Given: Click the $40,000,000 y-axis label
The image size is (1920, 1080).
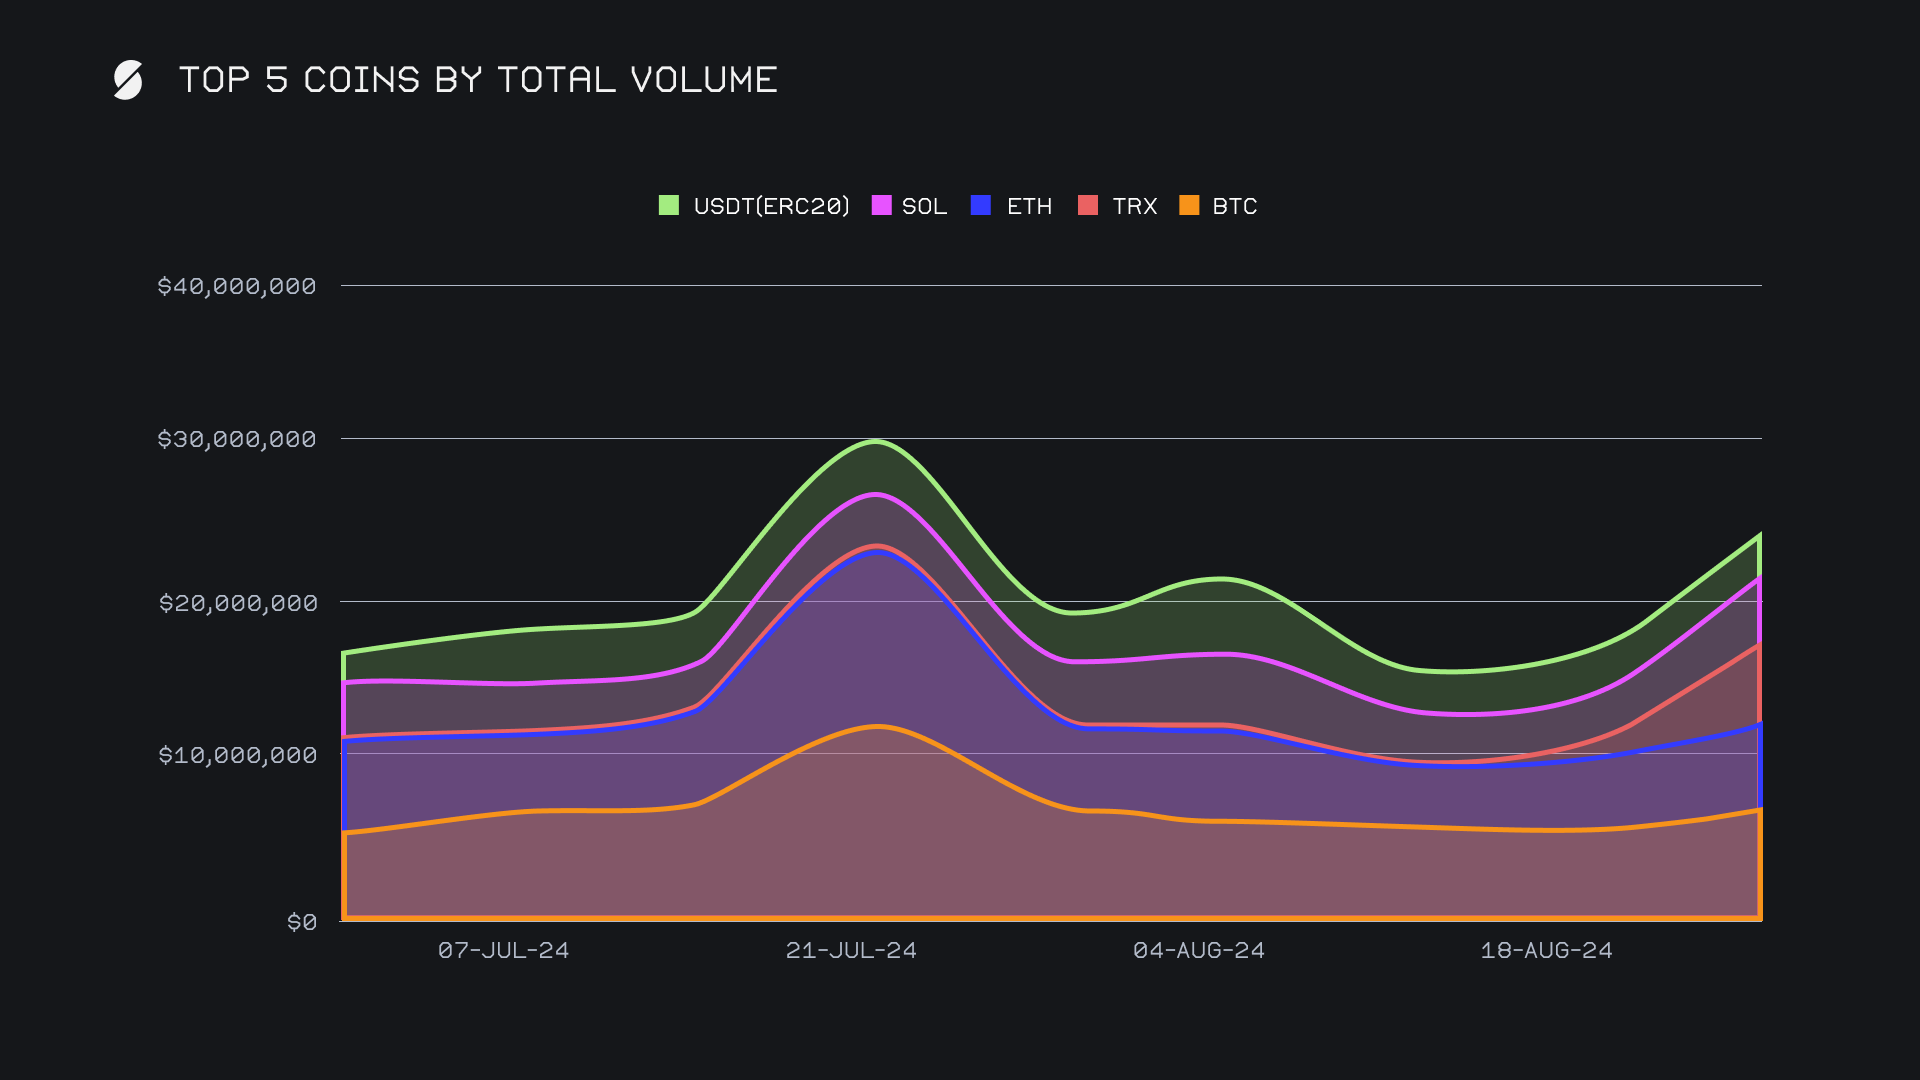Looking at the screenshot, I should tap(237, 286).
